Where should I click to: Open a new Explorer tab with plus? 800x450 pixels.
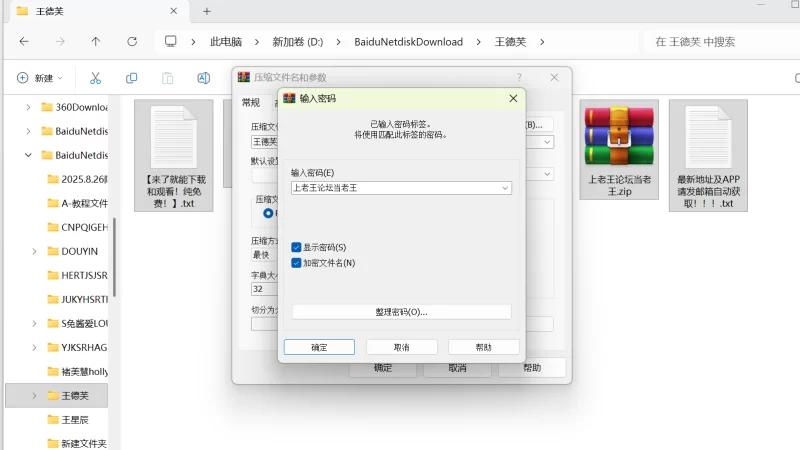pos(207,11)
